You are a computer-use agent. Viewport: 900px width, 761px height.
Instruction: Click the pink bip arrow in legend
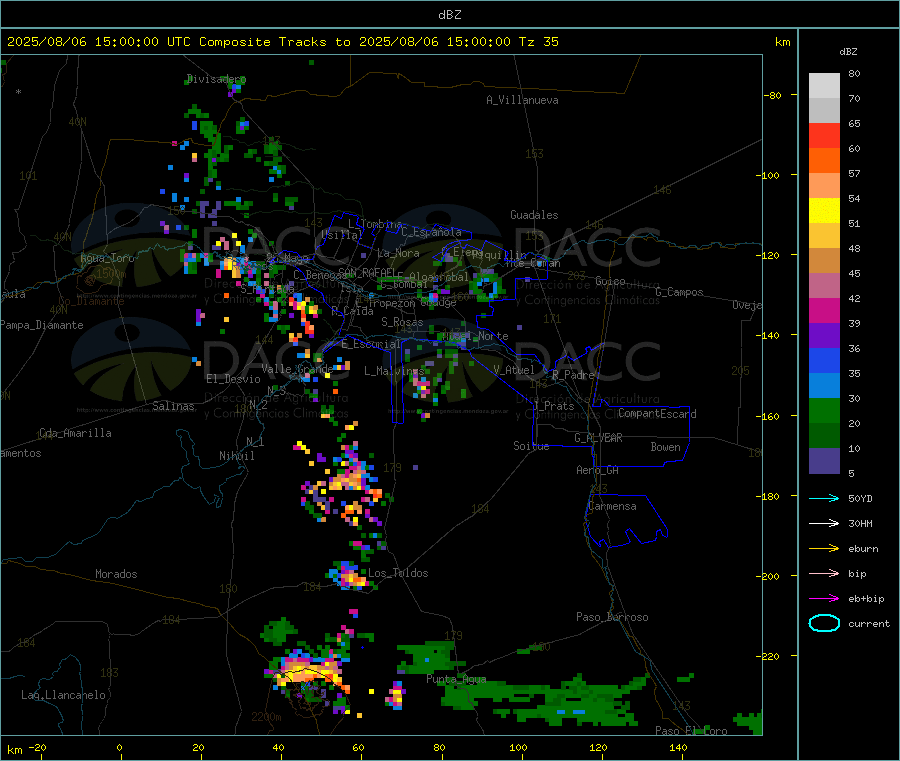[824, 573]
